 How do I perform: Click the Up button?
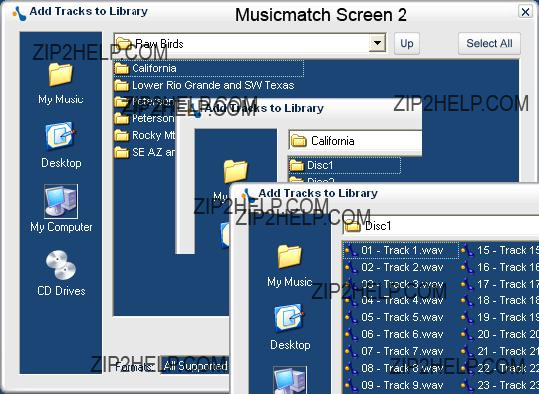pos(407,43)
